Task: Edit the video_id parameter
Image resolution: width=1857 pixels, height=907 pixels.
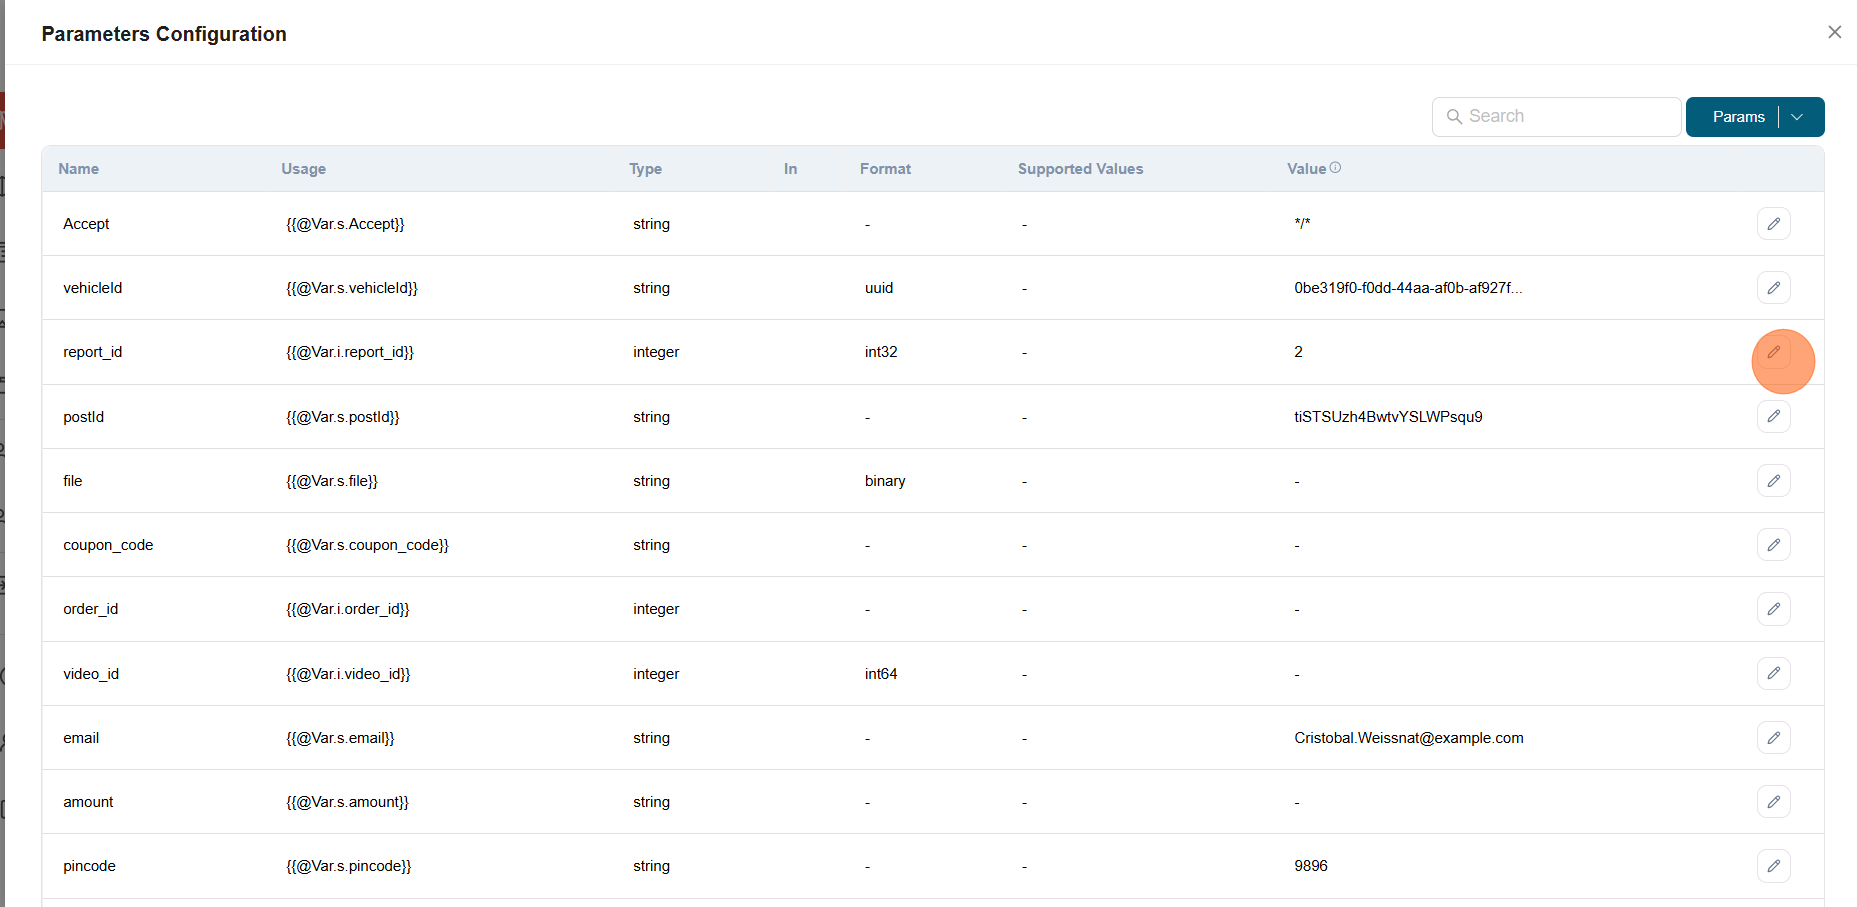Action: (x=1774, y=673)
